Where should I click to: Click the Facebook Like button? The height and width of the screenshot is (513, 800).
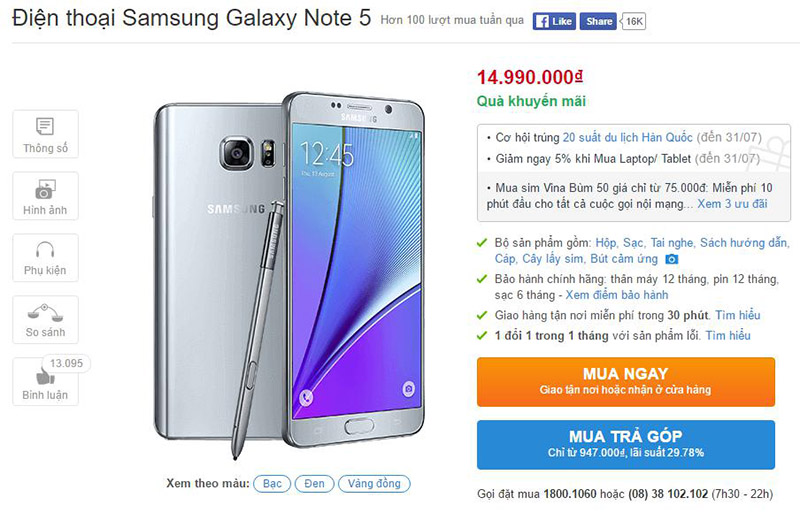tap(554, 21)
